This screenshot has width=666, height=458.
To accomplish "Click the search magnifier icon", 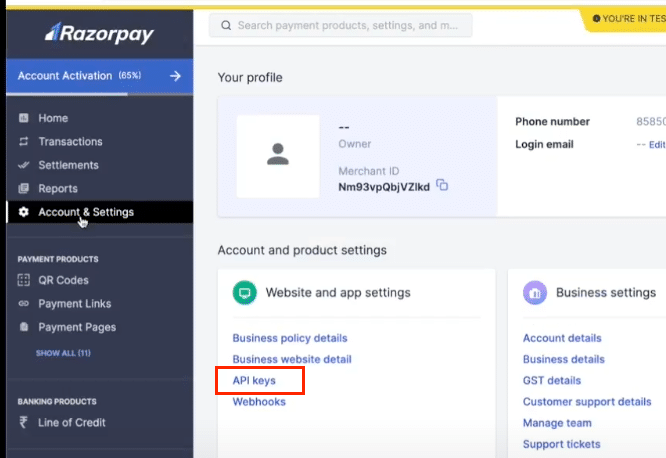I will click(226, 25).
